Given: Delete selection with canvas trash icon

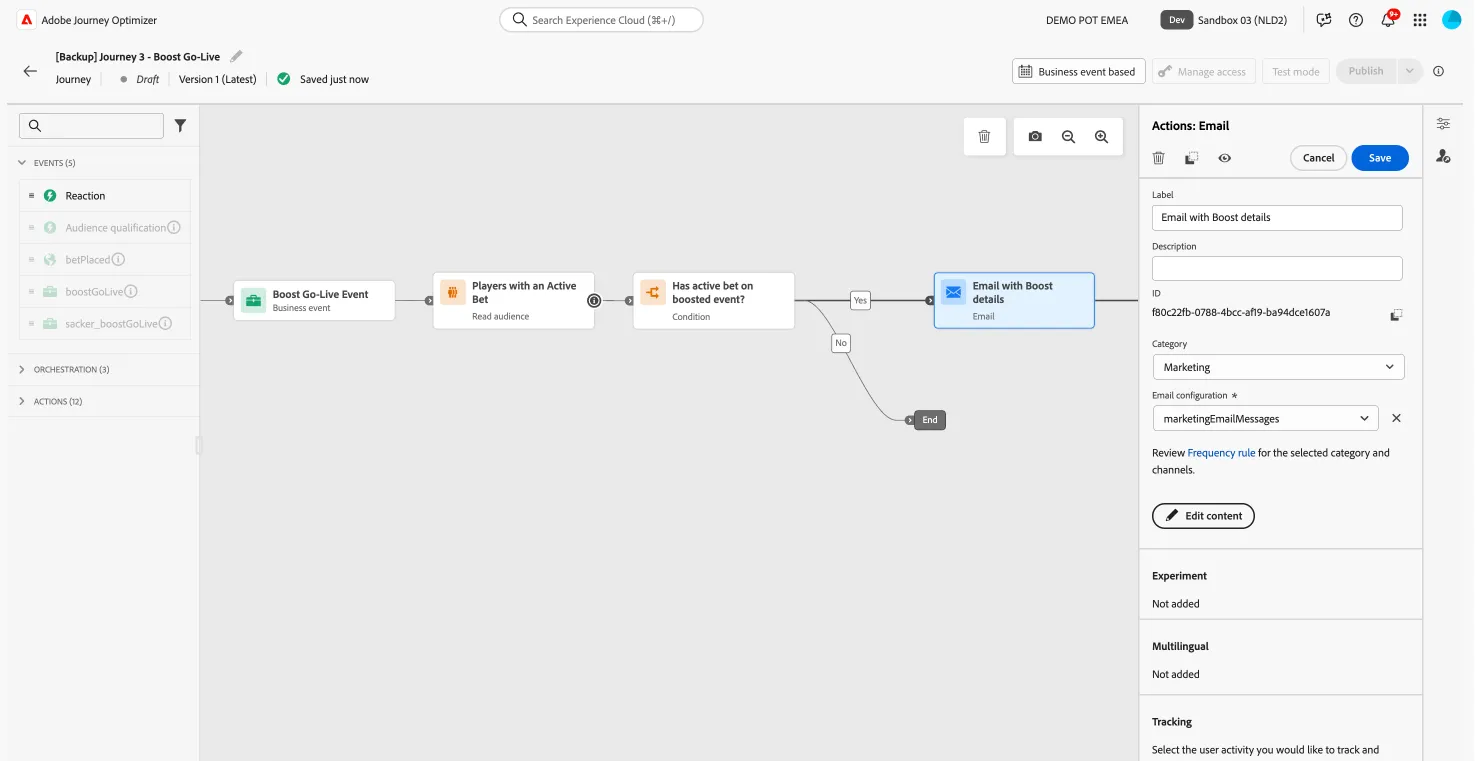Looking at the screenshot, I should 984,137.
